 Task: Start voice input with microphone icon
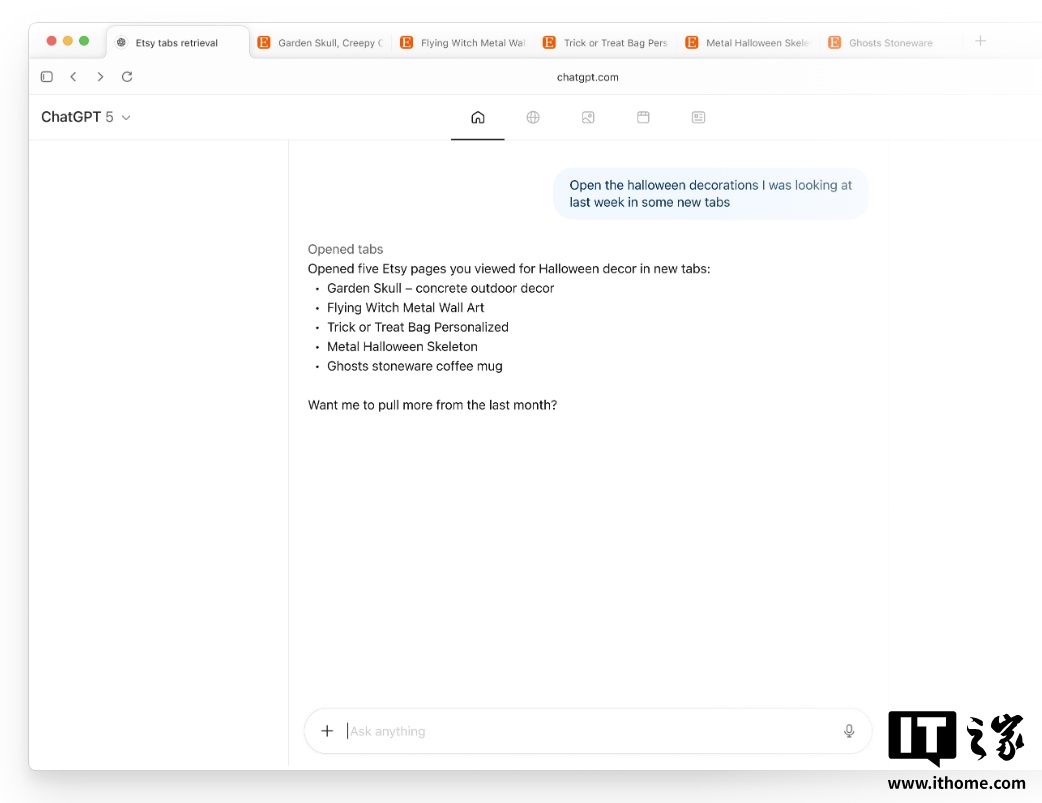coord(849,731)
